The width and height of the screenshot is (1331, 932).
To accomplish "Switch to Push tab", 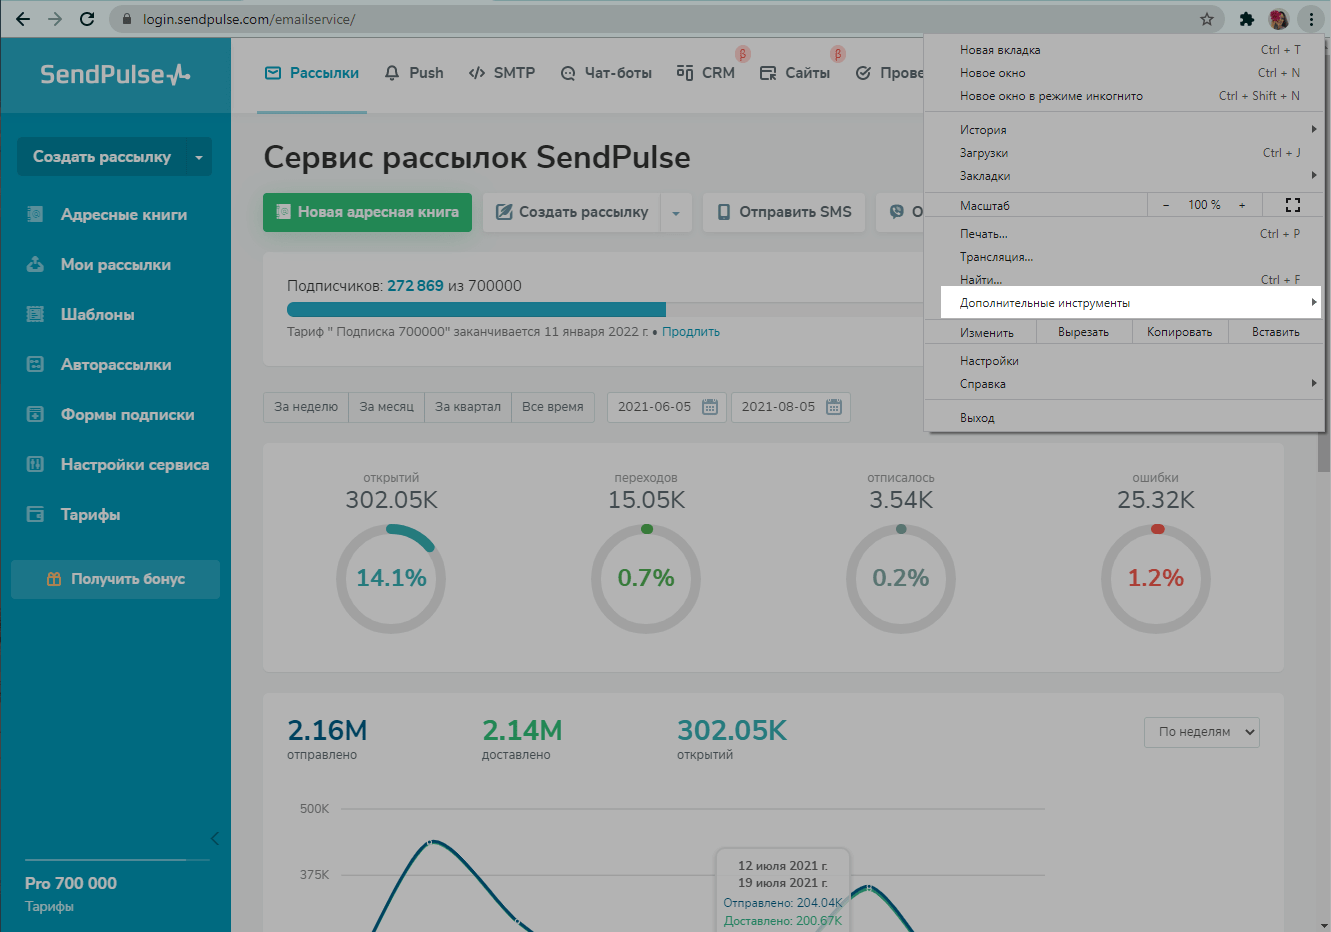I will [414, 73].
